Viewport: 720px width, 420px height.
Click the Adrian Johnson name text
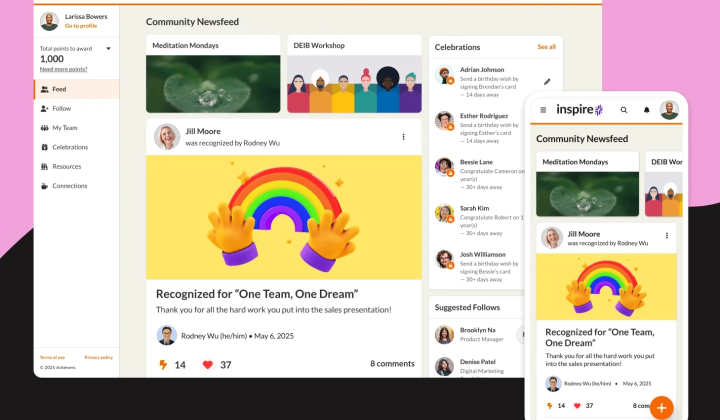[482, 70]
